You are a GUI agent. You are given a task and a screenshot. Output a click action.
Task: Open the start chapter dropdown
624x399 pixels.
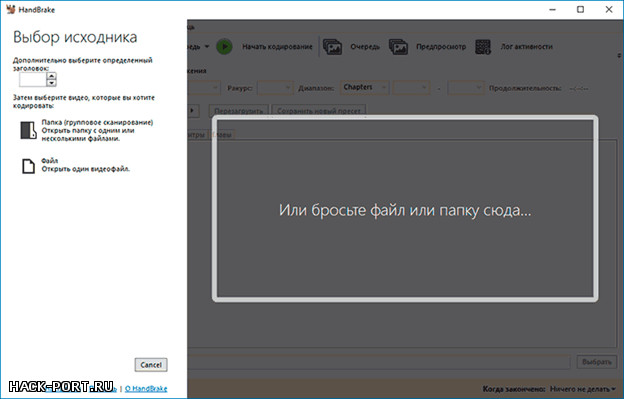tap(411, 88)
